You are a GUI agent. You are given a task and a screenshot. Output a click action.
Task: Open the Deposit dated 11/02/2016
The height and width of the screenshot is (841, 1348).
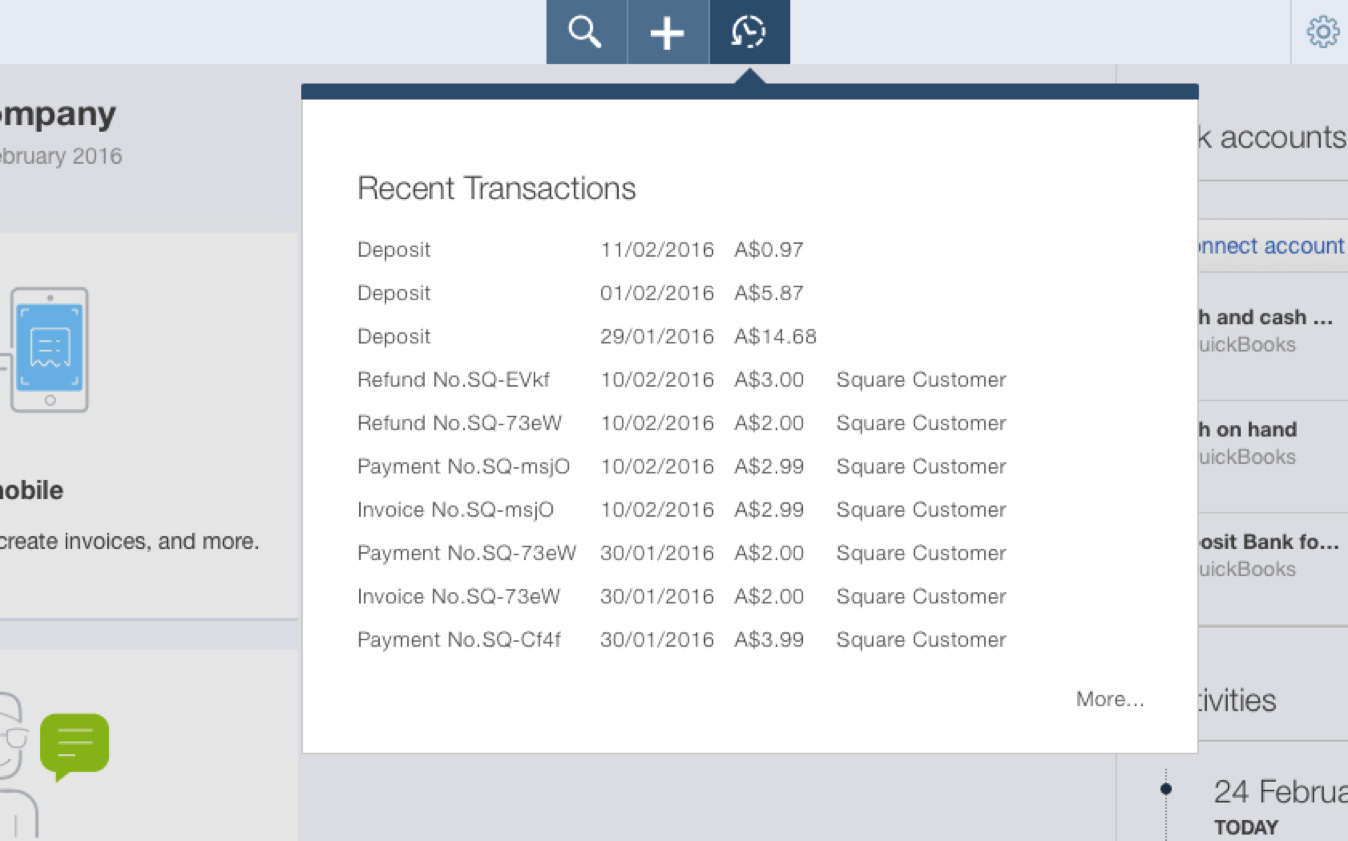click(x=394, y=249)
